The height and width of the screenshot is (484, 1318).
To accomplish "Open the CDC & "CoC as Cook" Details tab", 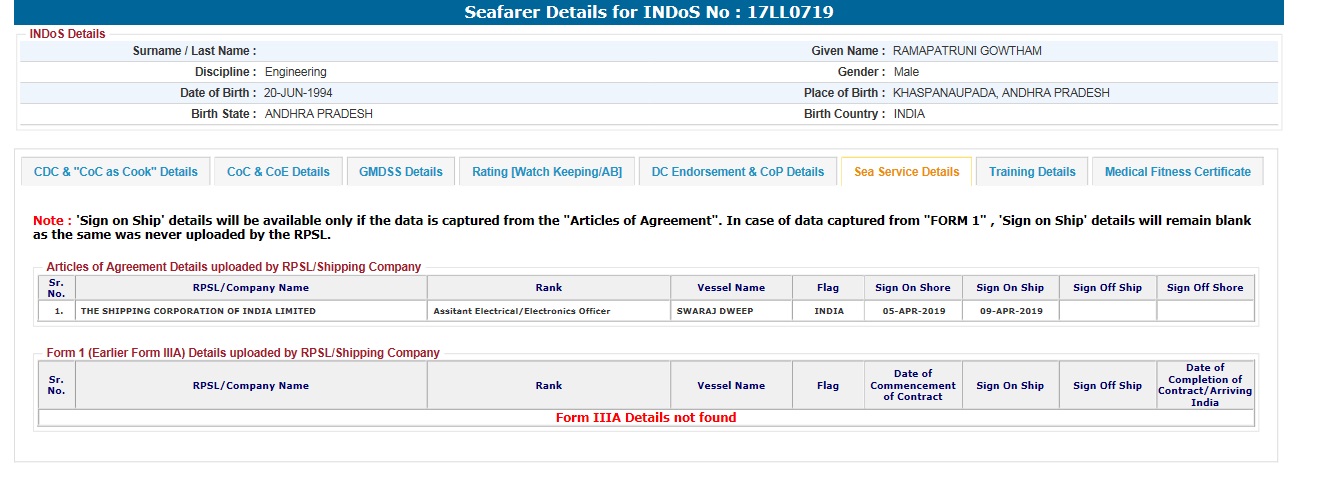I will click(x=116, y=172).
